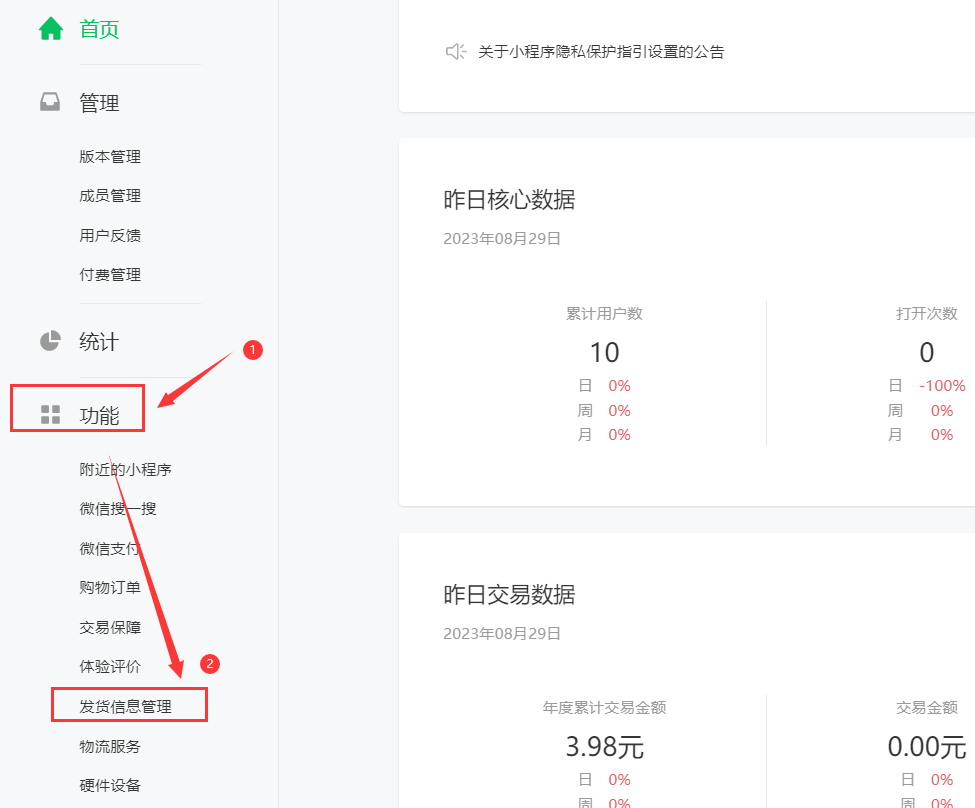Viewport: 975px width, 808px height.
Task: Expand the 统计 section
Action: pyautogui.click(x=99, y=342)
